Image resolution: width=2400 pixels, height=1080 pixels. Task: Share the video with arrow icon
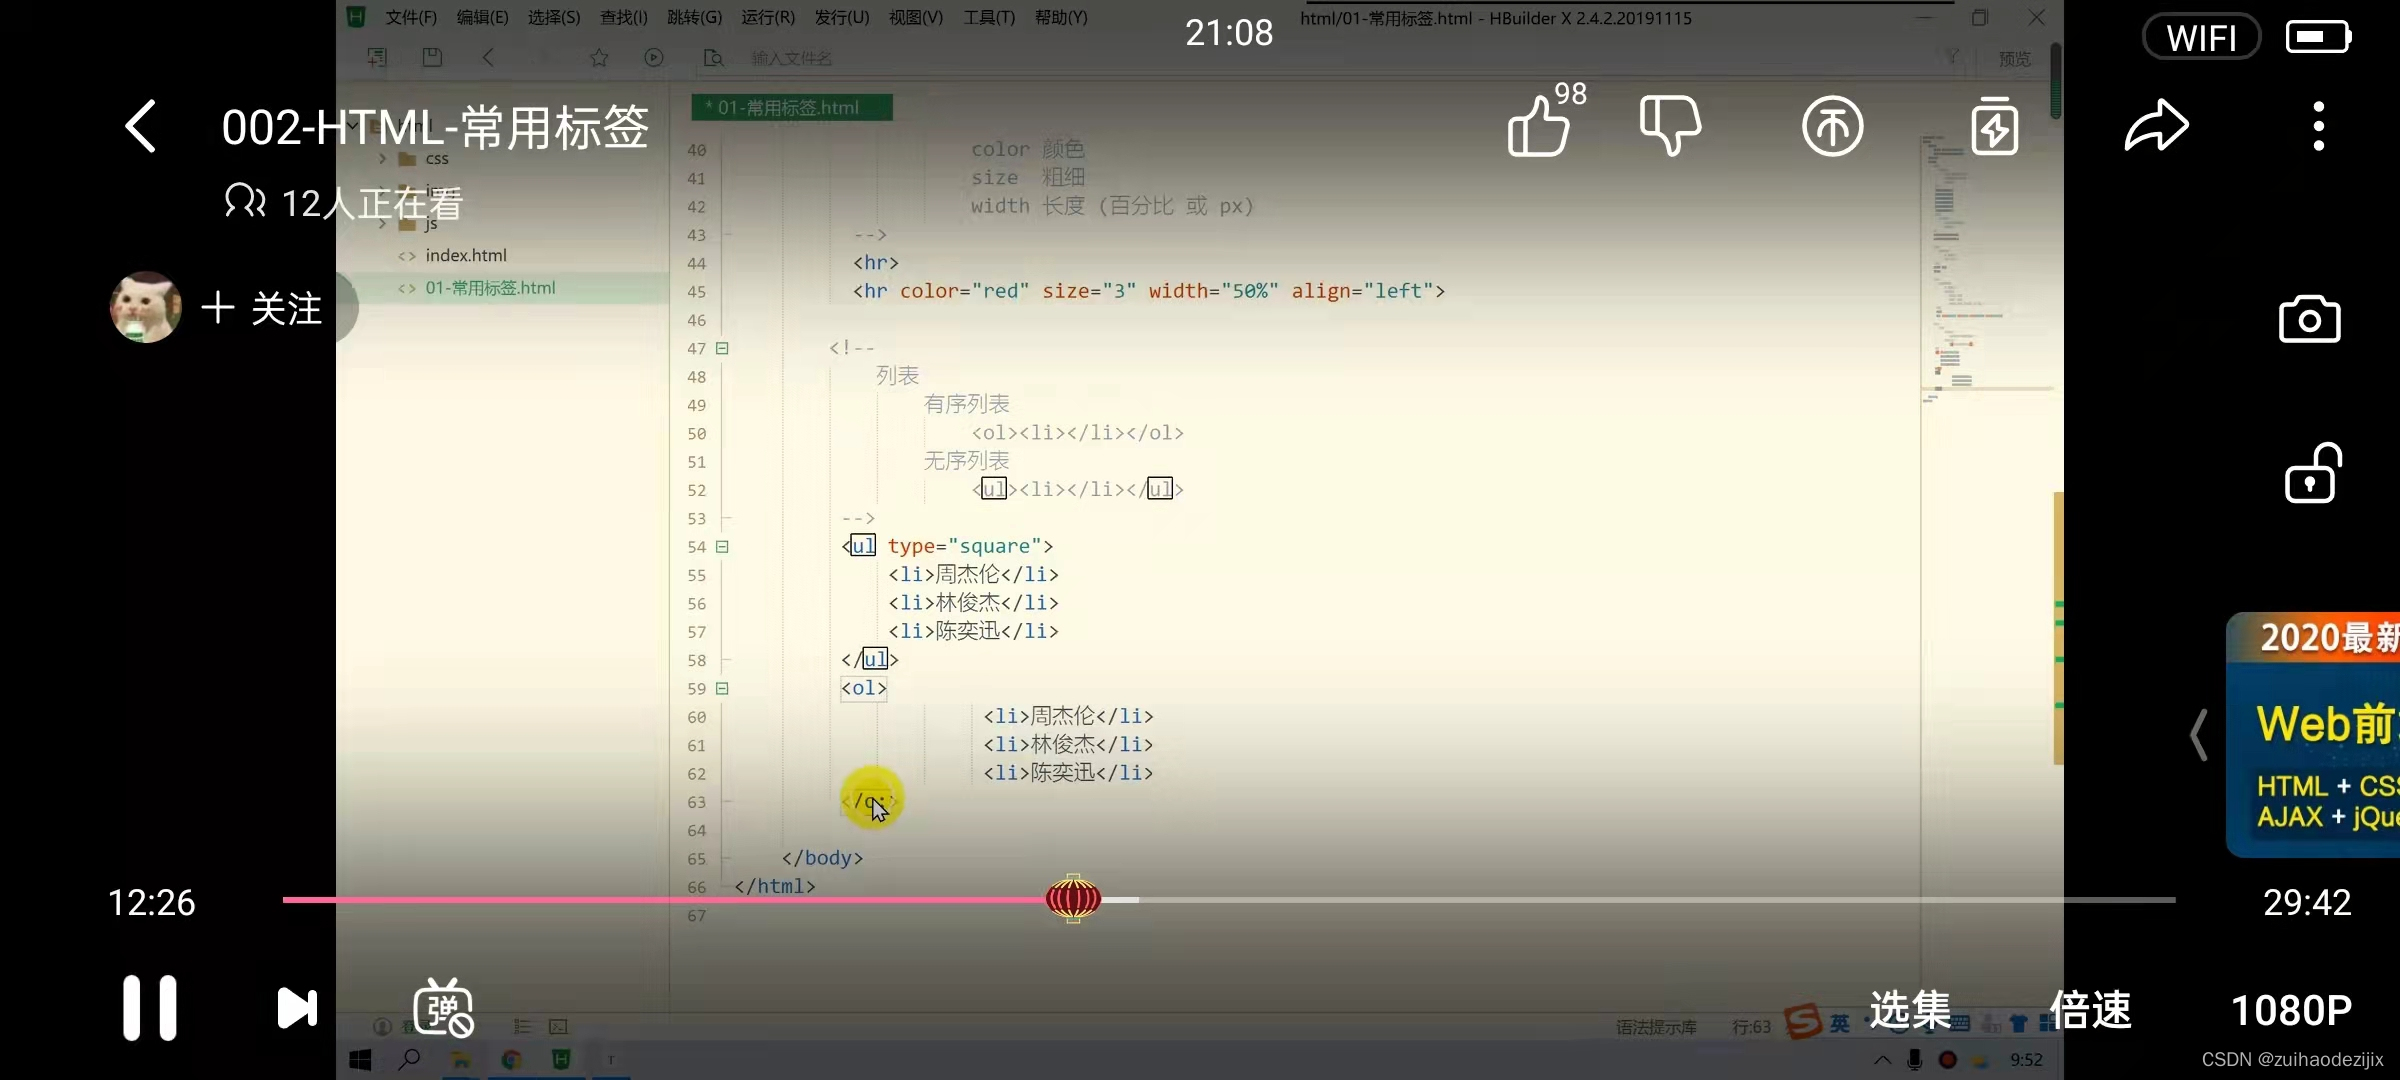point(2156,127)
